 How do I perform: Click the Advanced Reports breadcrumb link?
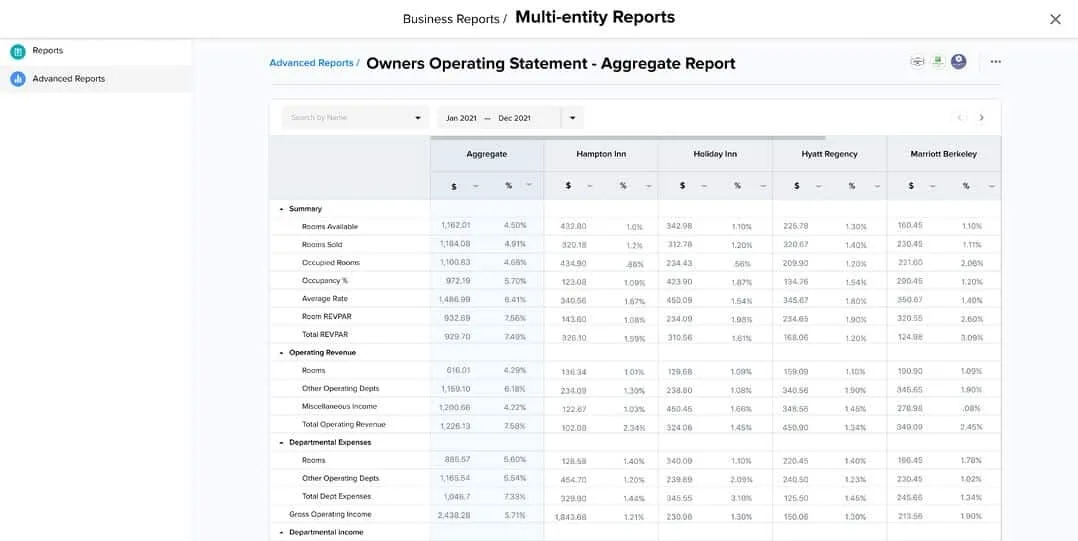(311, 63)
